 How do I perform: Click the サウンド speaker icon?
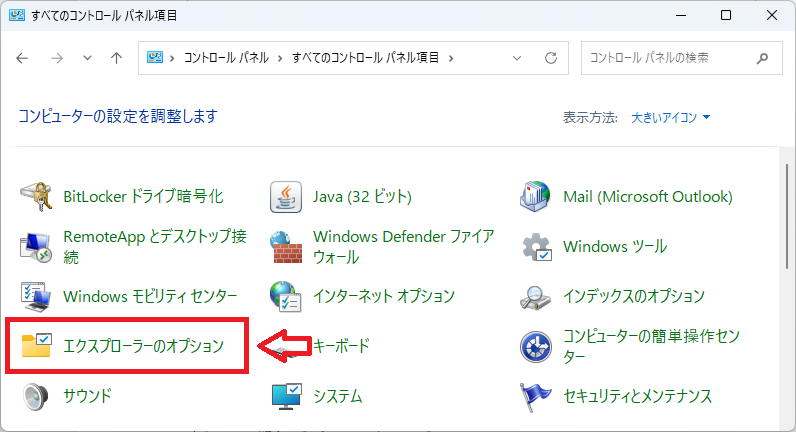36,396
